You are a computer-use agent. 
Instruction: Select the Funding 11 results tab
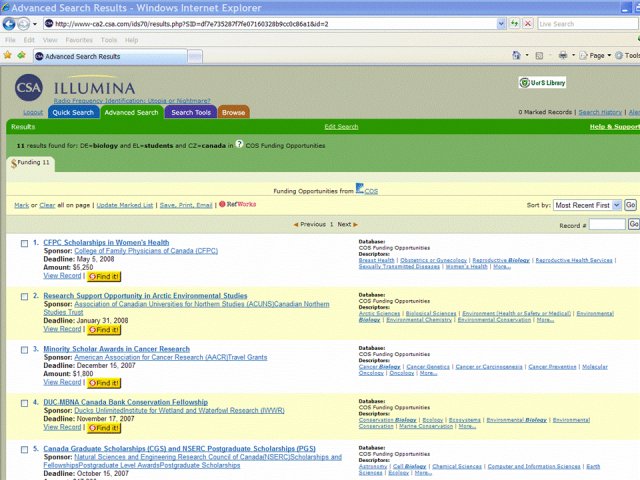[x=31, y=163]
